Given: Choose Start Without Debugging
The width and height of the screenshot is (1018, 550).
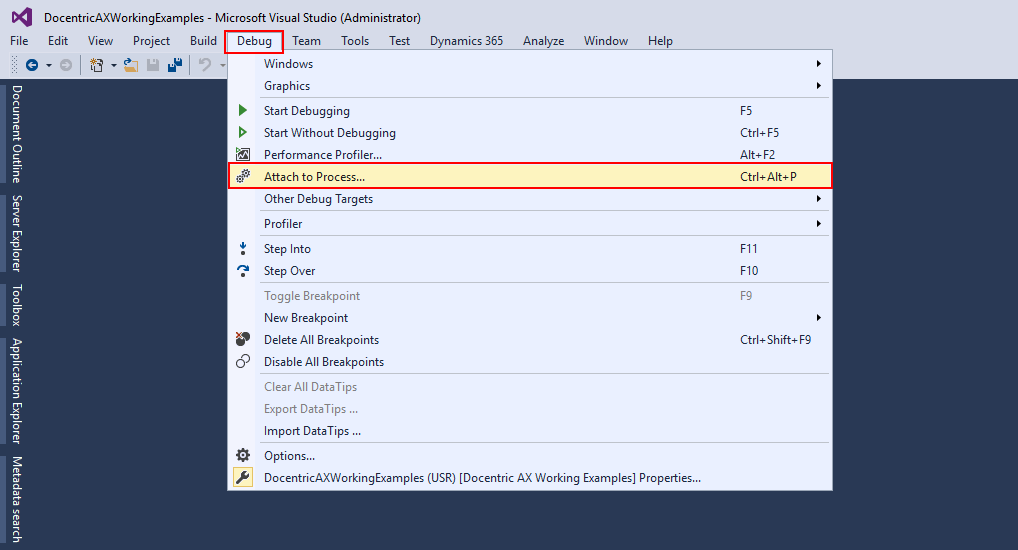Looking at the screenshot, I should (530, 132).
